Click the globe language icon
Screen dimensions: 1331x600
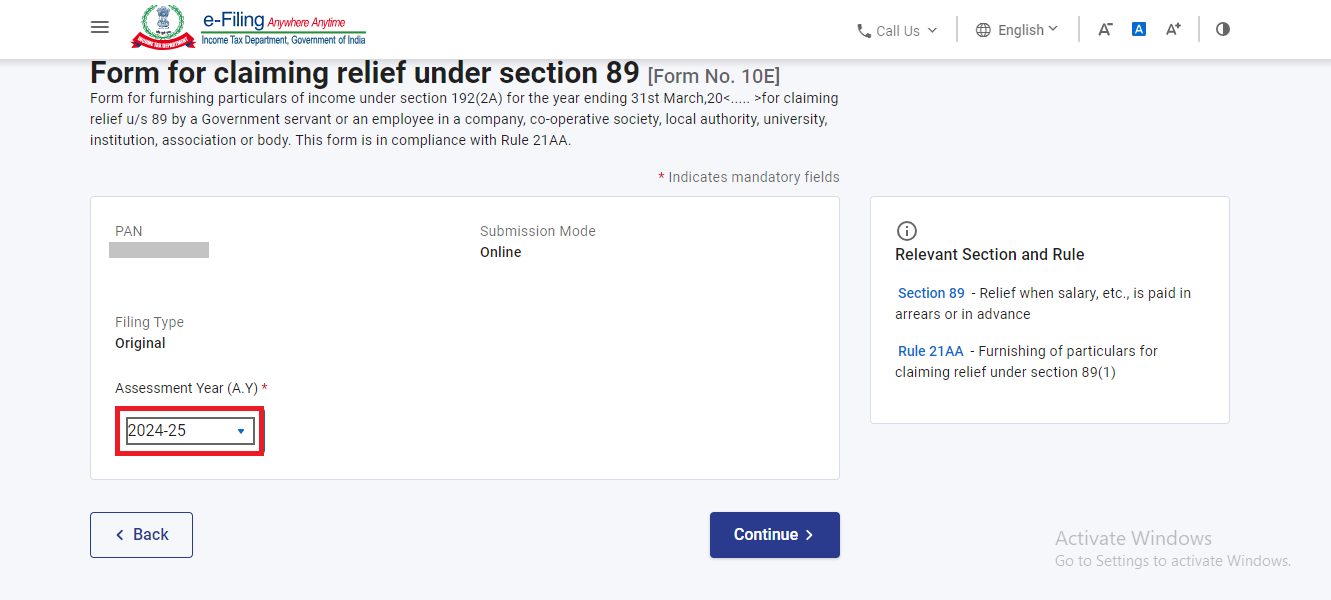tap(983, 30)
